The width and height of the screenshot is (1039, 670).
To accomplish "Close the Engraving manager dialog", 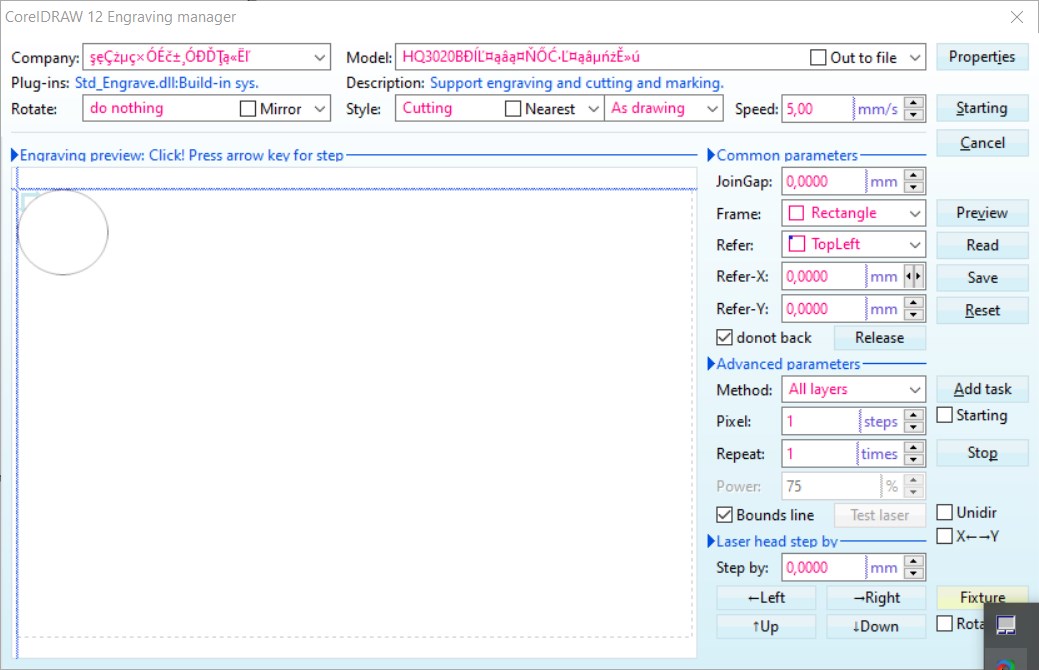I will pos(1017,17).
